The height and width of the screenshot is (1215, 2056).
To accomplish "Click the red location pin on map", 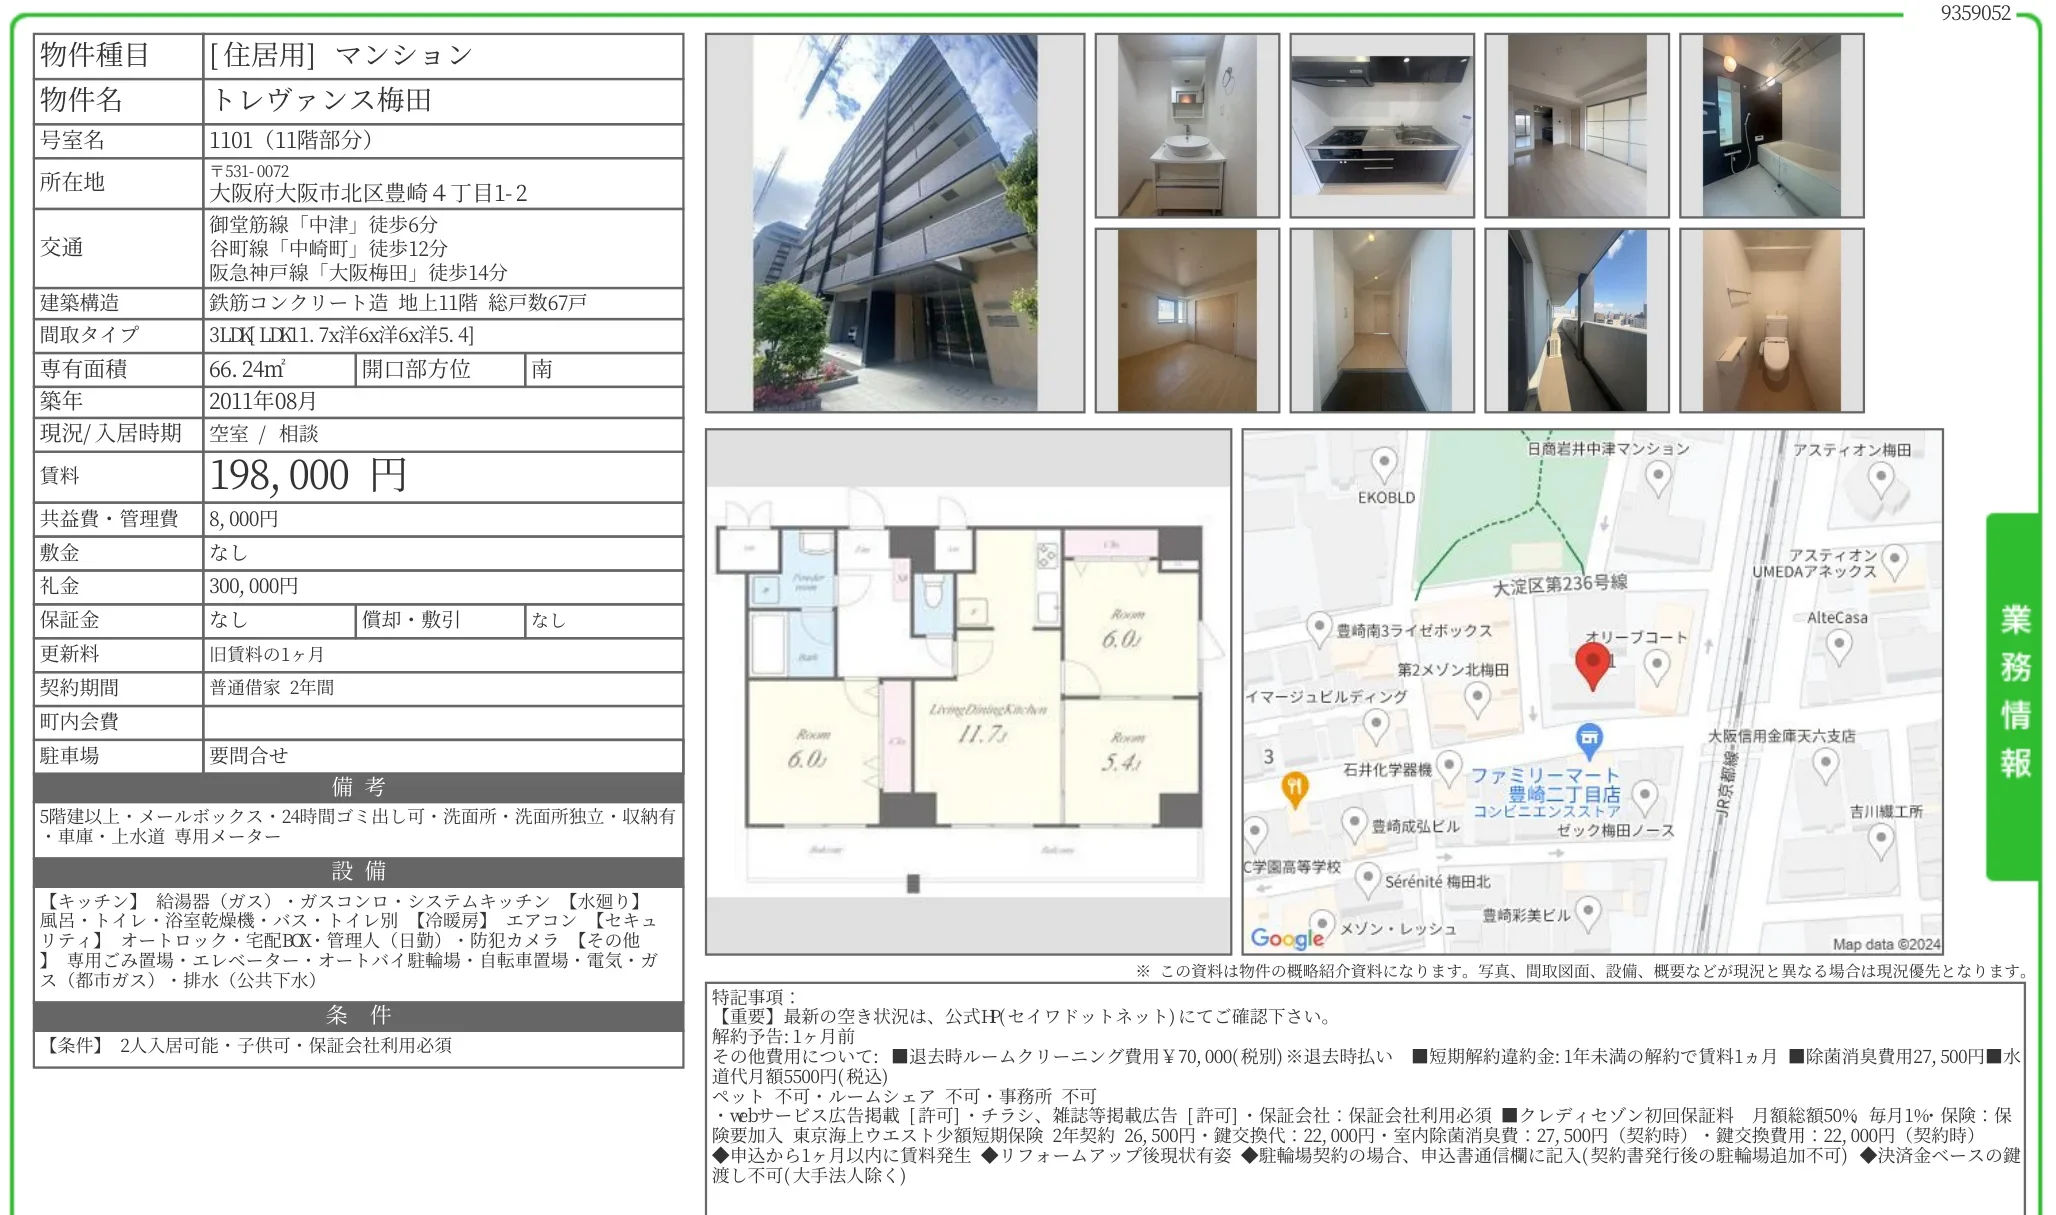I will [x=1592, y=664].
